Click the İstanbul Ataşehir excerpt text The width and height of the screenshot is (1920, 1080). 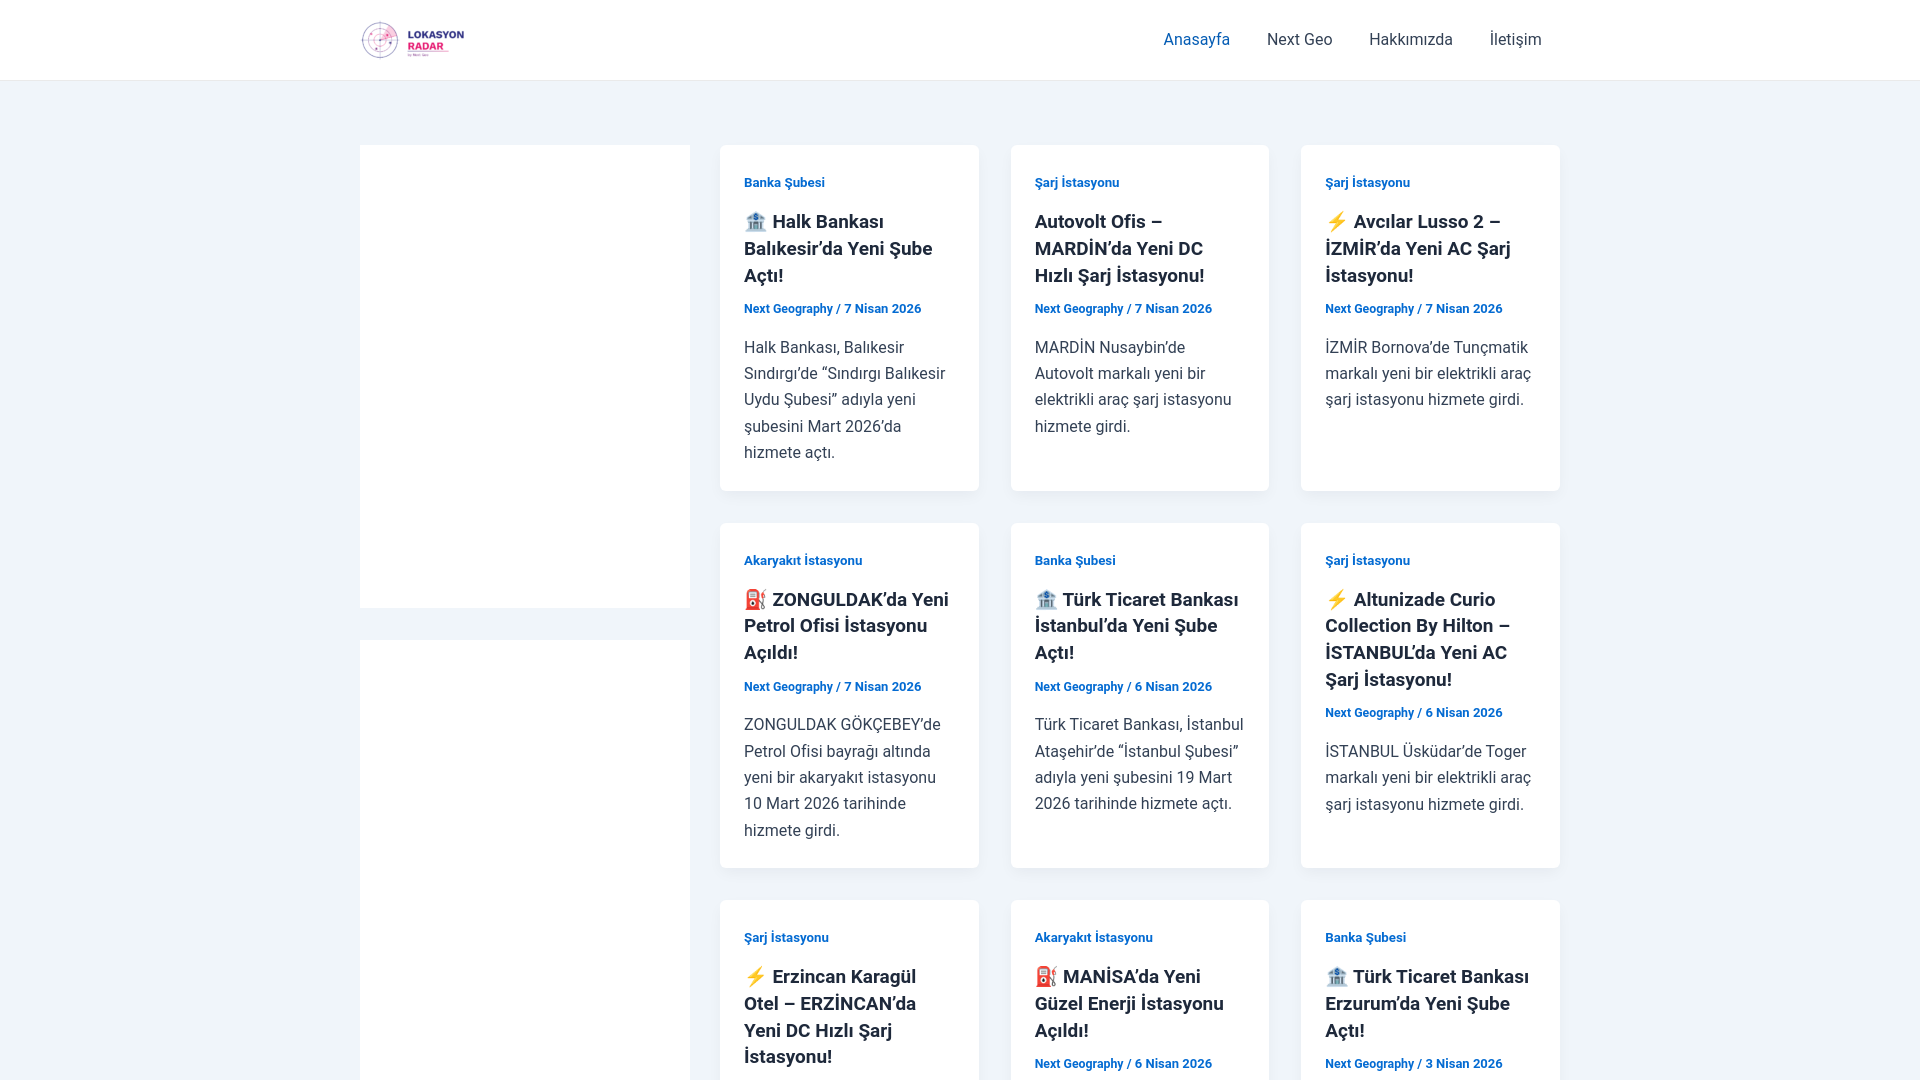click(x=1139, y=765)
